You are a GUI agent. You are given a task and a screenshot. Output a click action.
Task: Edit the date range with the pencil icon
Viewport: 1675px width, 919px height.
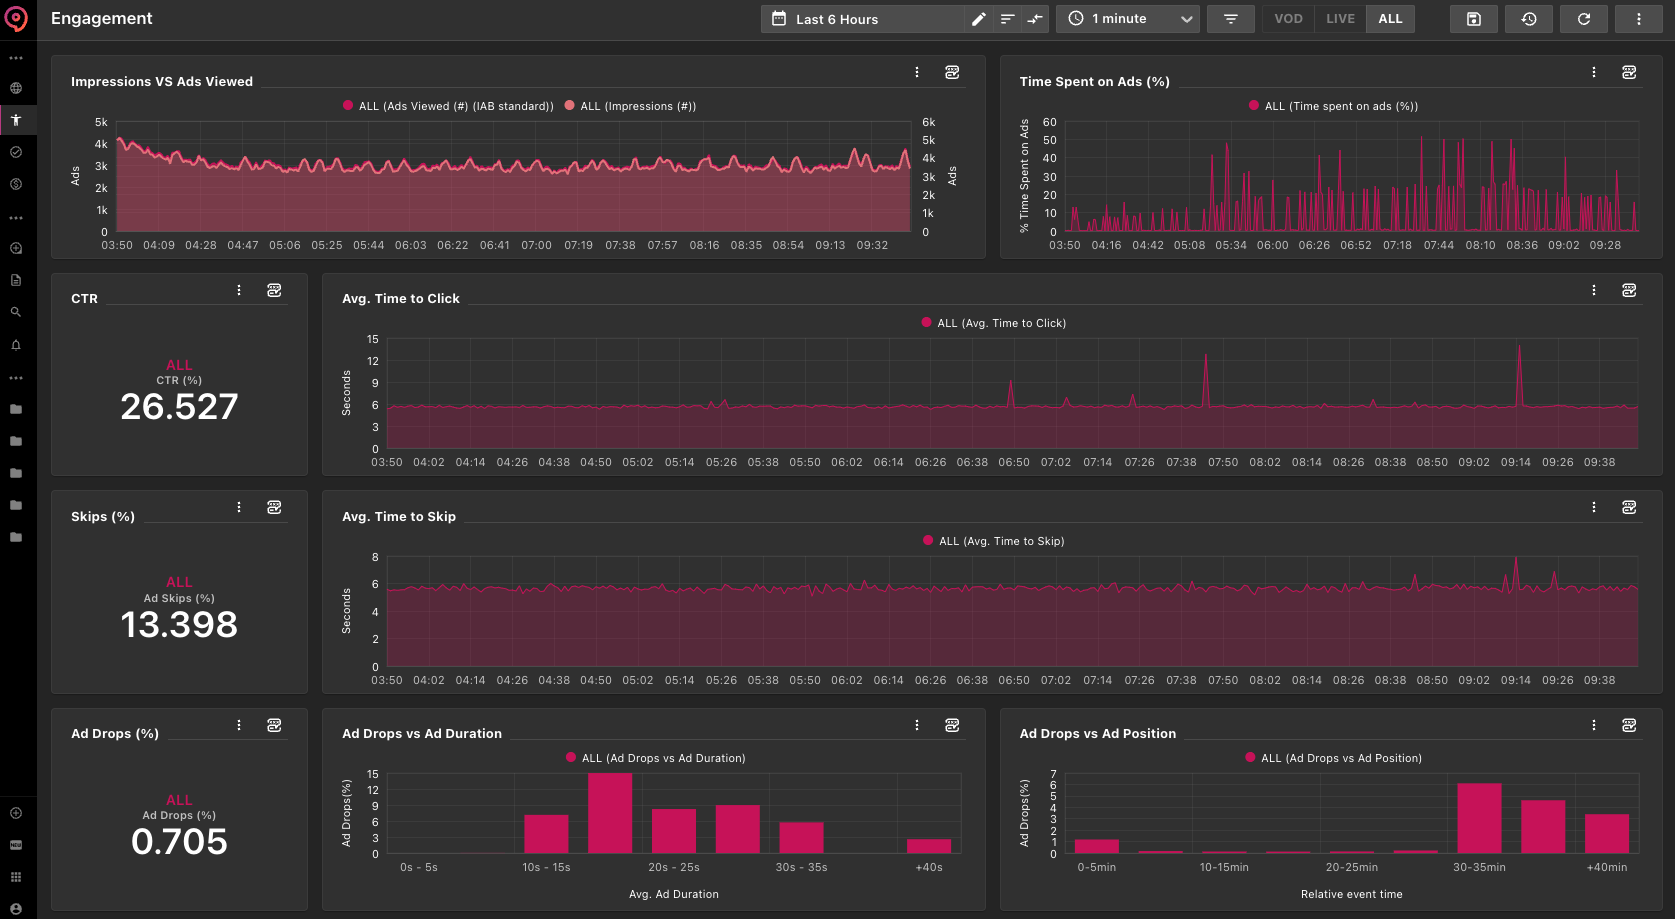979,19
